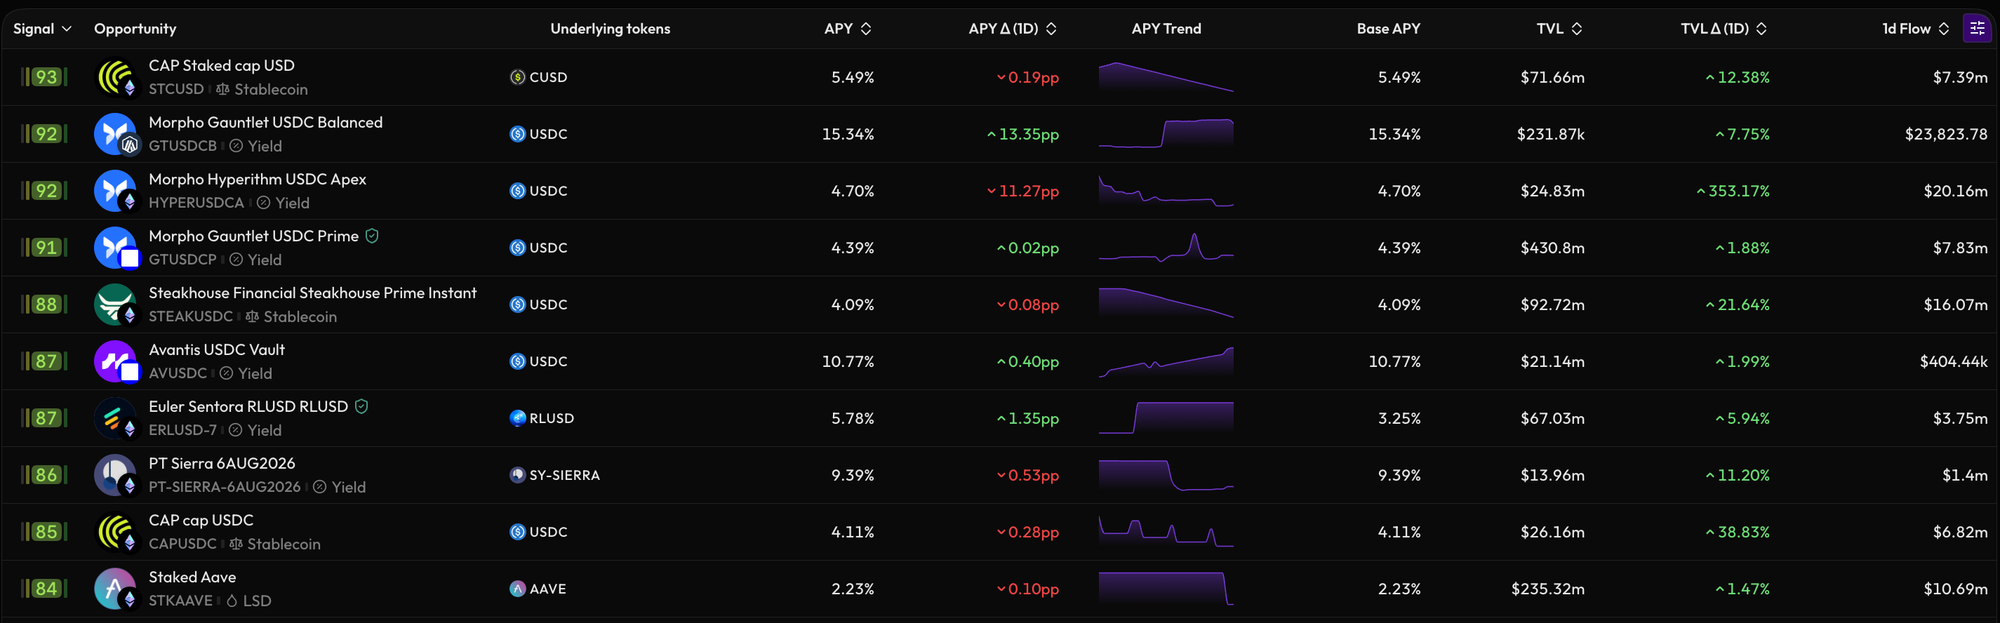Click the verified shield beside Morpho Gauntlet USDC Prime
Screen dimensions: 2000x623
(372, 236)
